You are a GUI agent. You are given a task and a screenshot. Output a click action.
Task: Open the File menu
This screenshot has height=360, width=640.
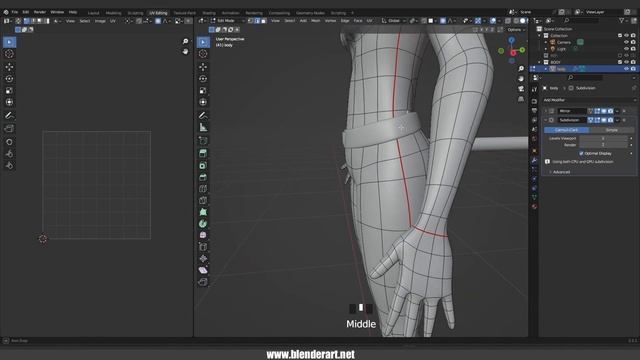(x=15, y=12)
